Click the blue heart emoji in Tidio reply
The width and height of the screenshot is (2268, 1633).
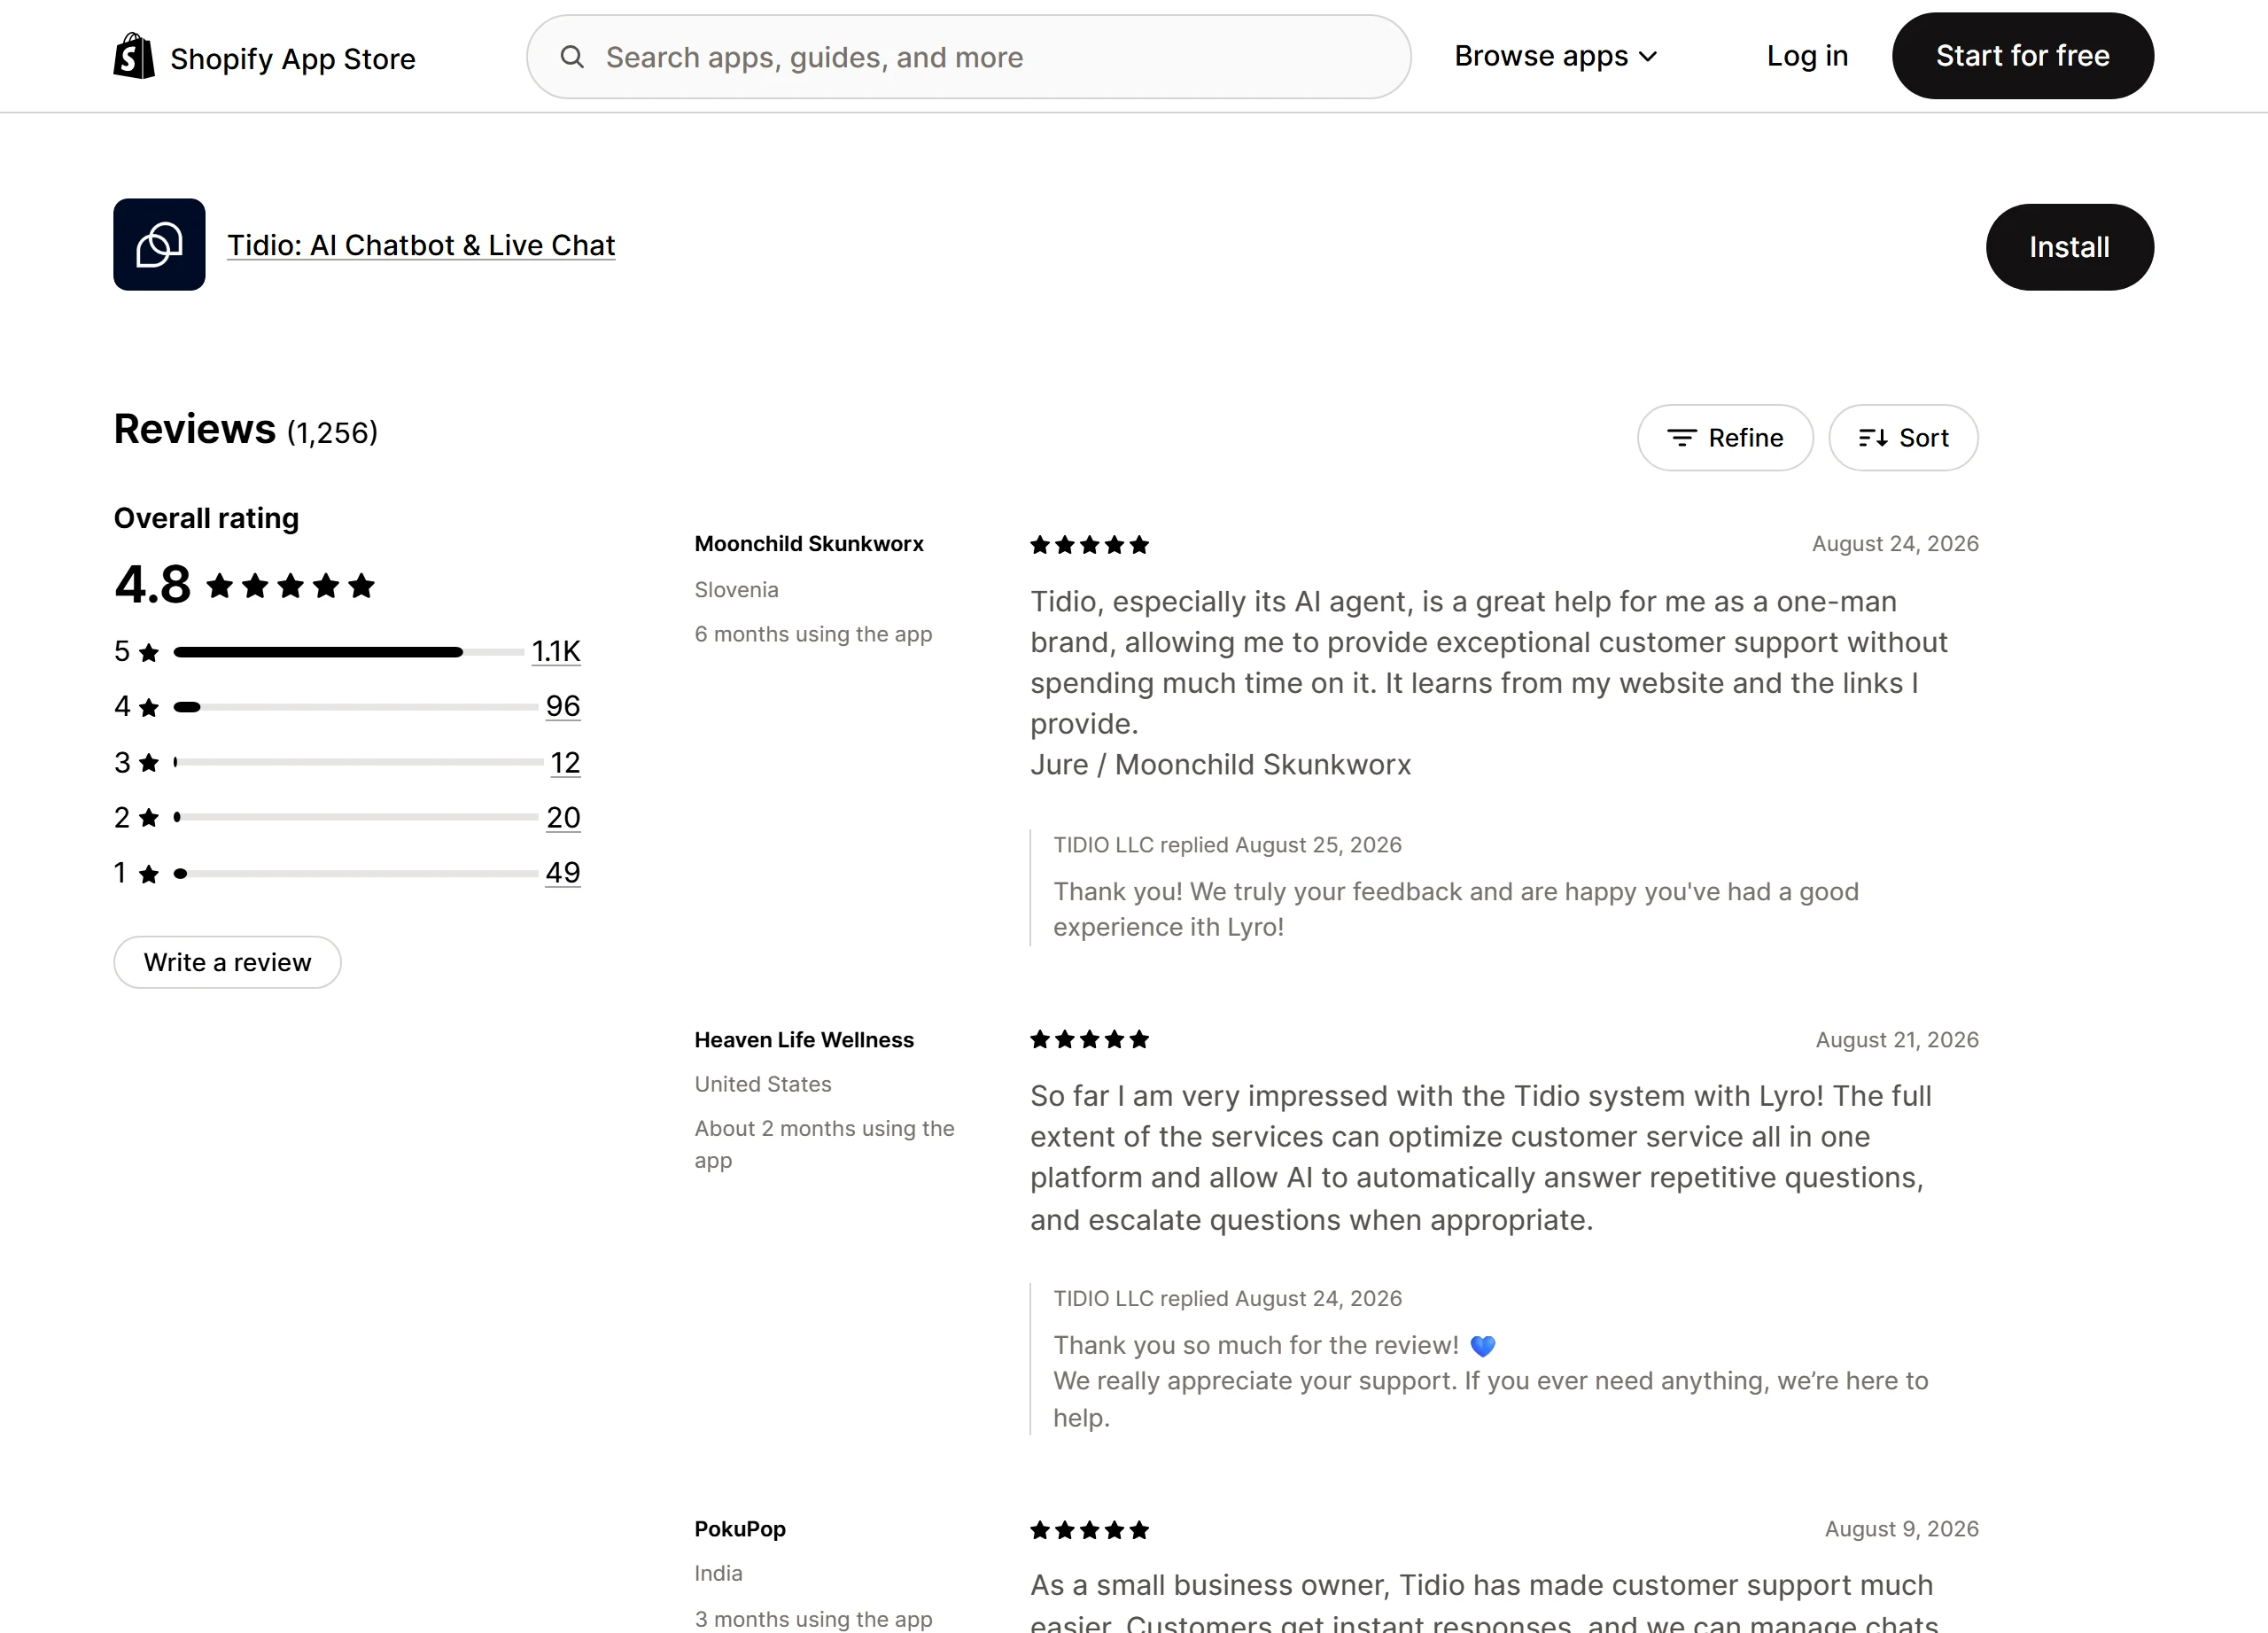coord(1483,1346)
